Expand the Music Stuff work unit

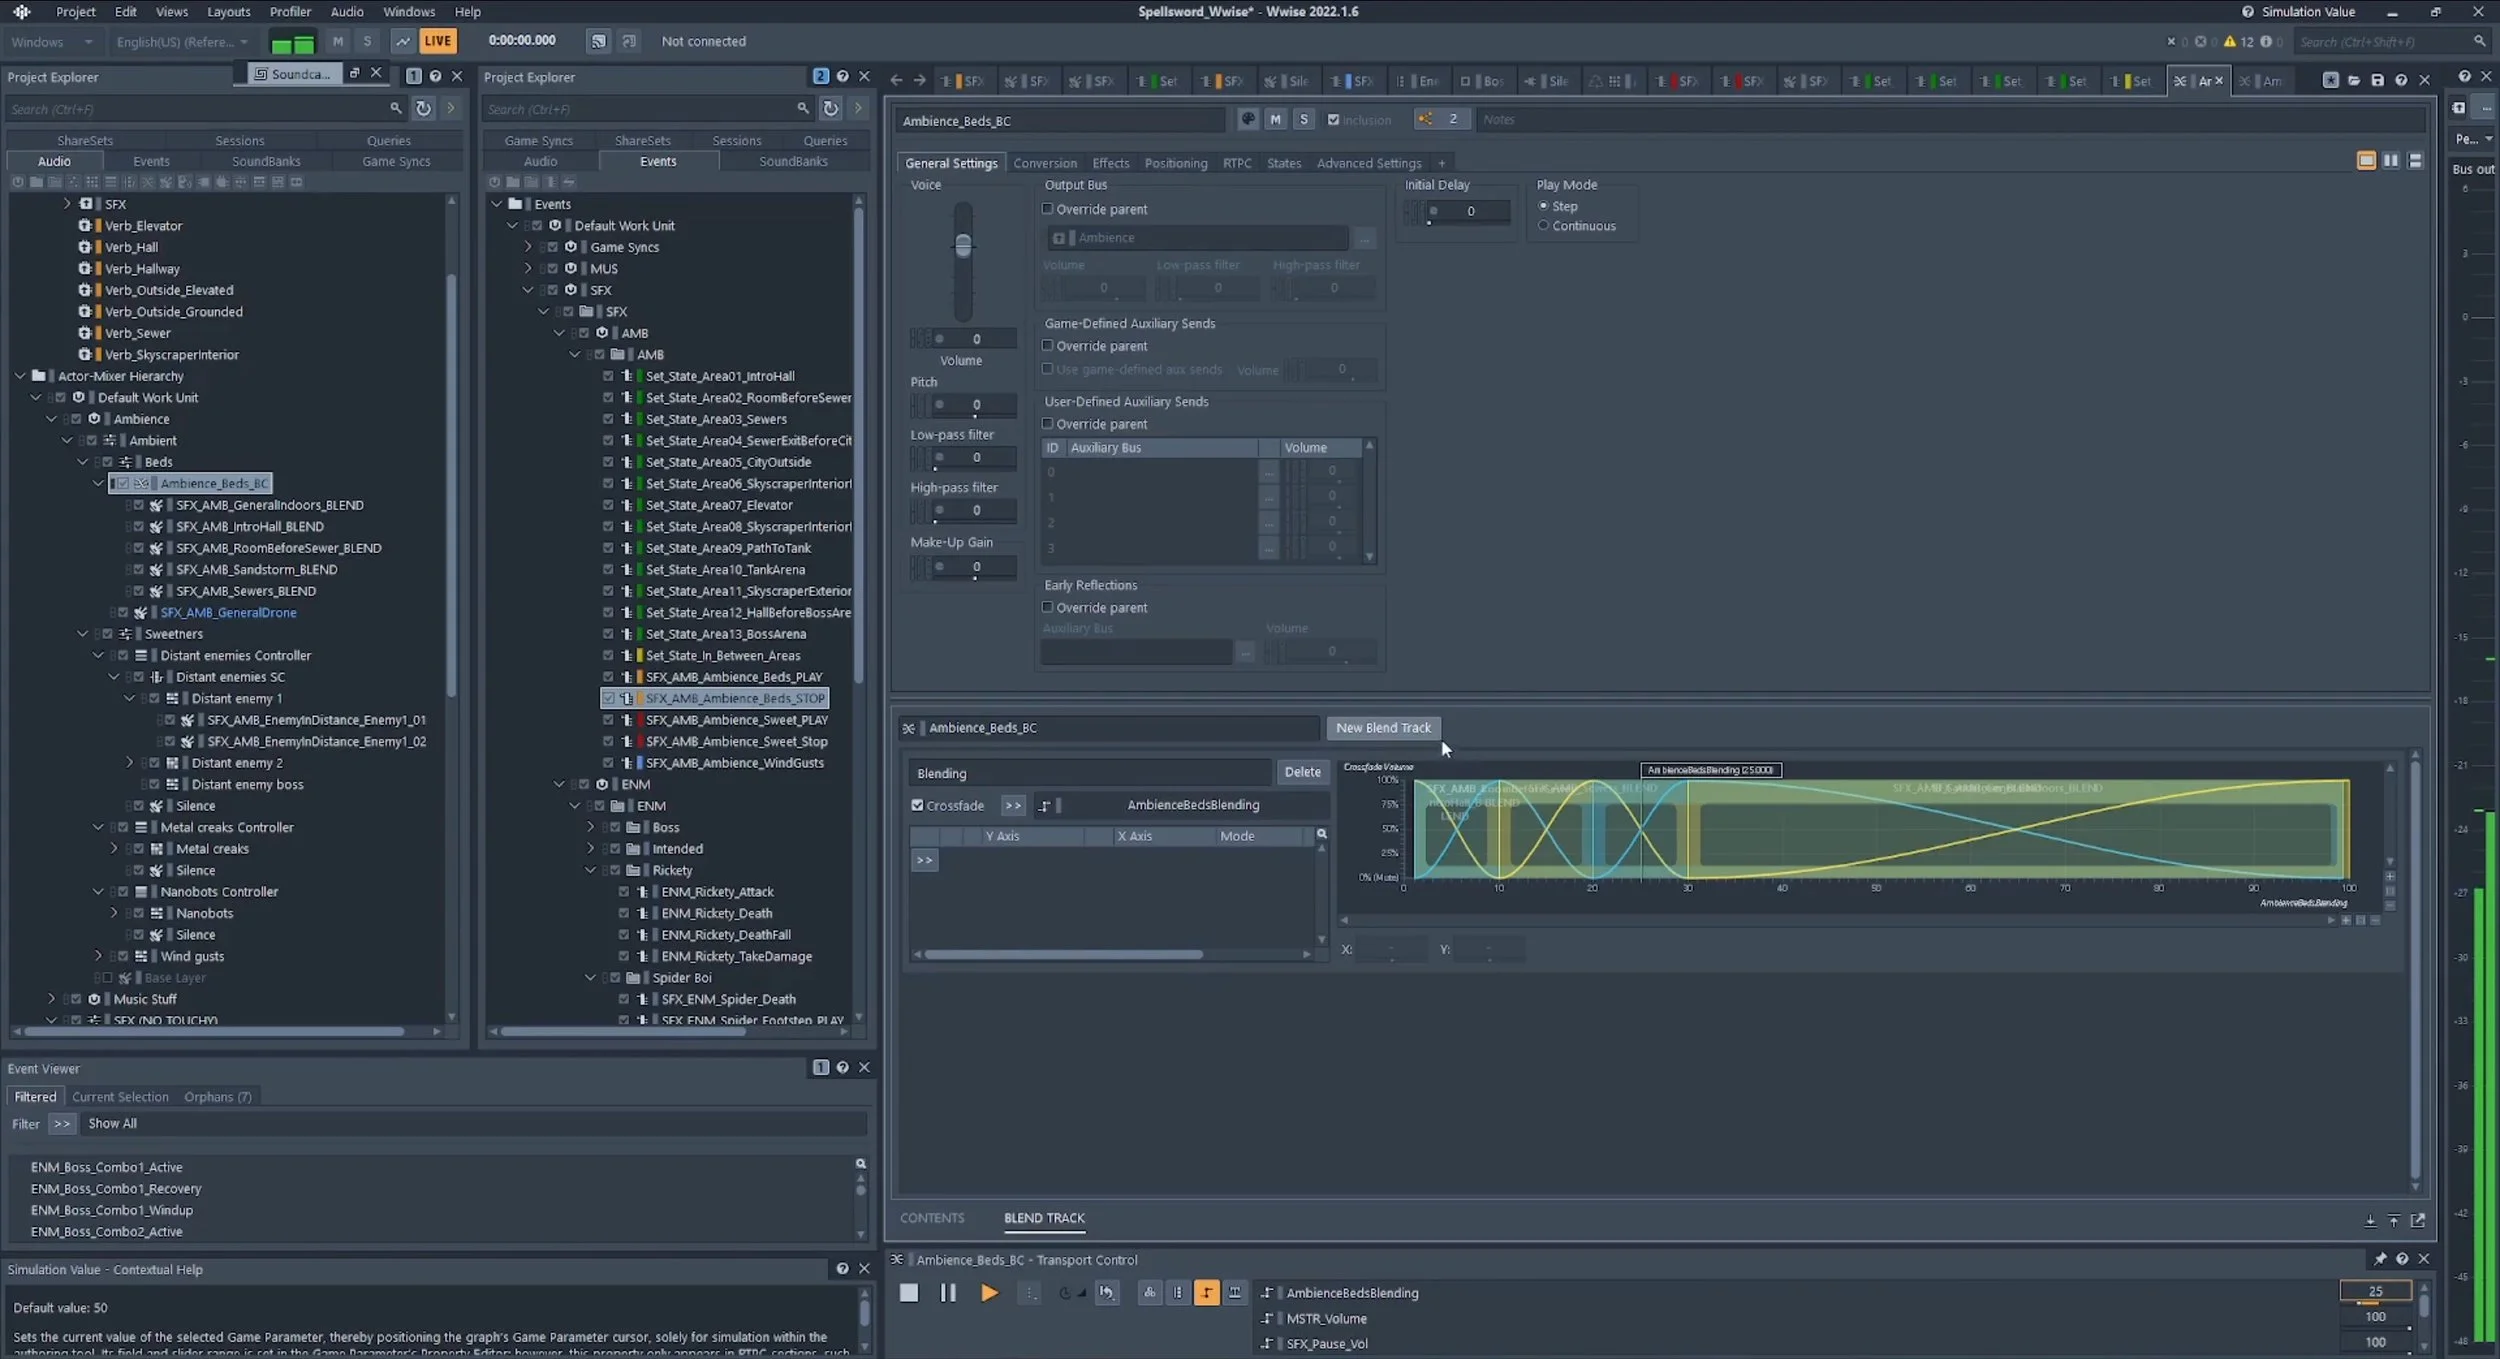pyautogui.click(x=52, y=999)
